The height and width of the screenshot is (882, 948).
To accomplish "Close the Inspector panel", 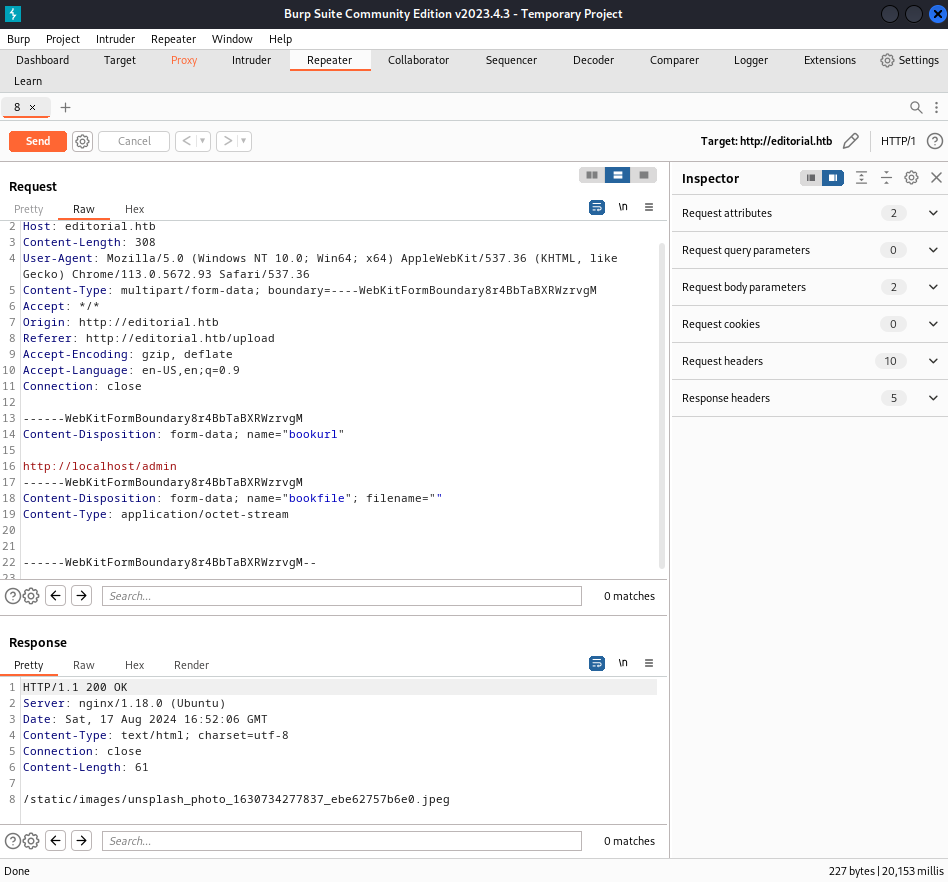I will point(936,178).
